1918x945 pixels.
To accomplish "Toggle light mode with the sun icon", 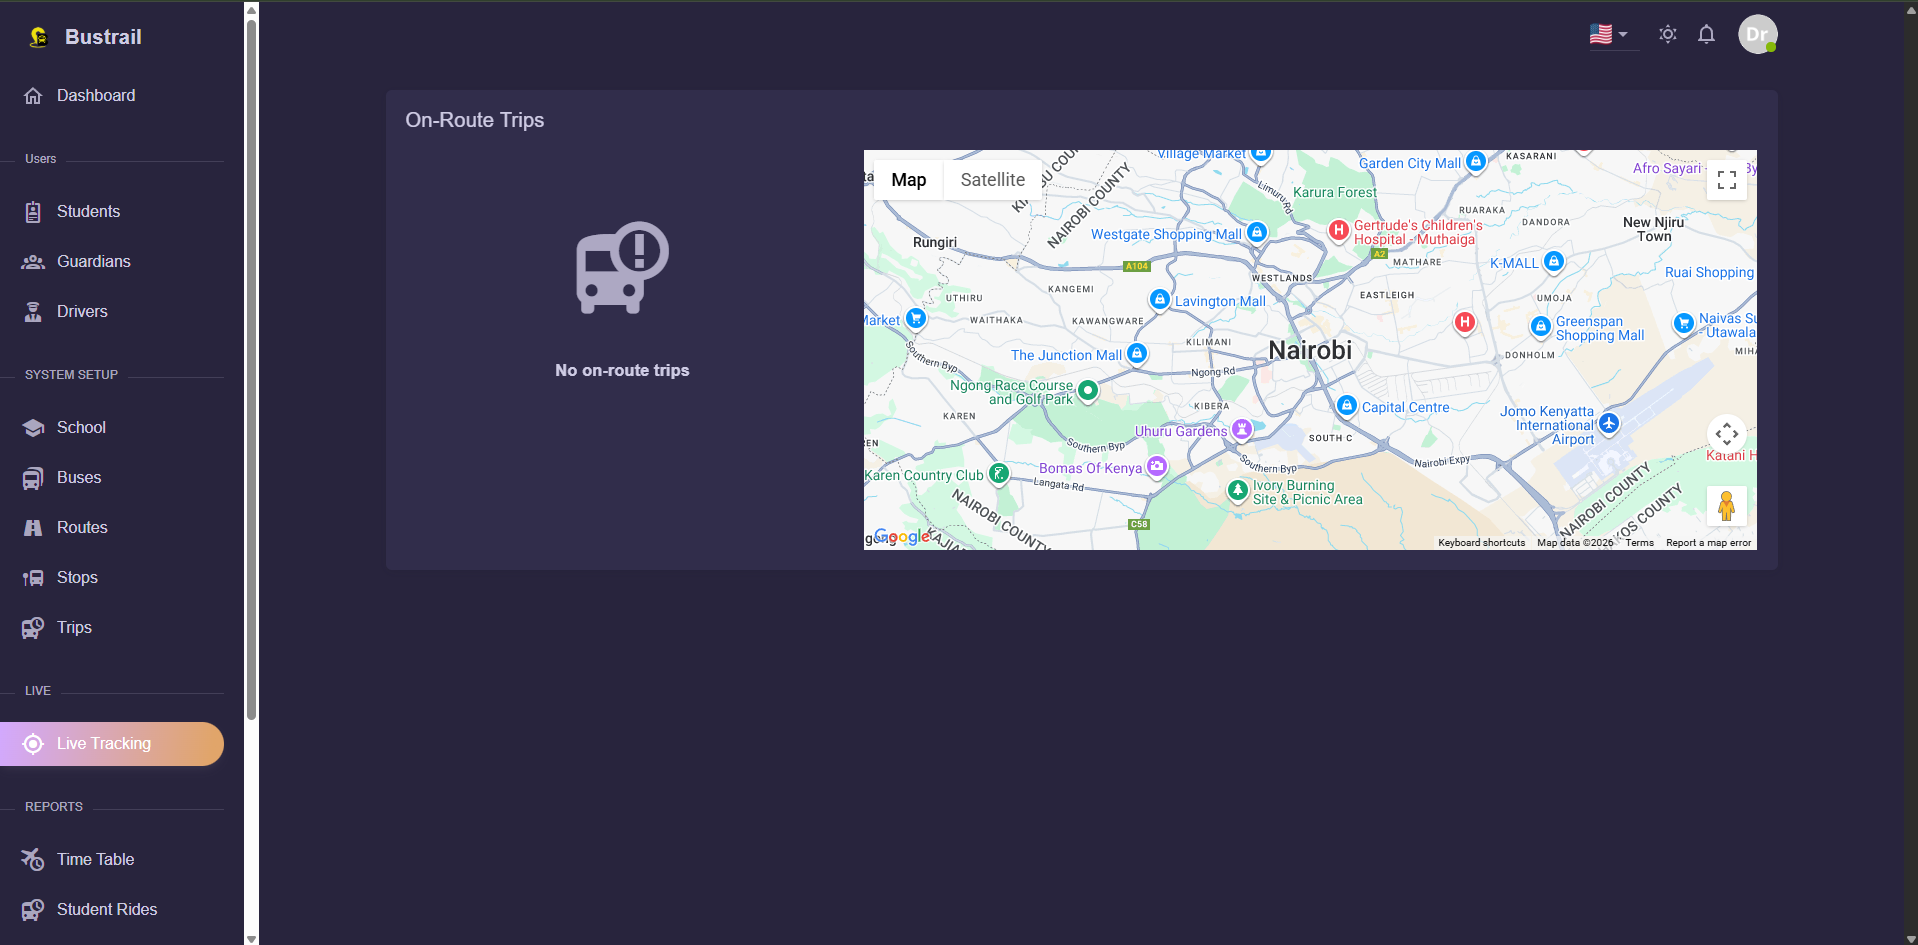I will [x=1667, y=34].
